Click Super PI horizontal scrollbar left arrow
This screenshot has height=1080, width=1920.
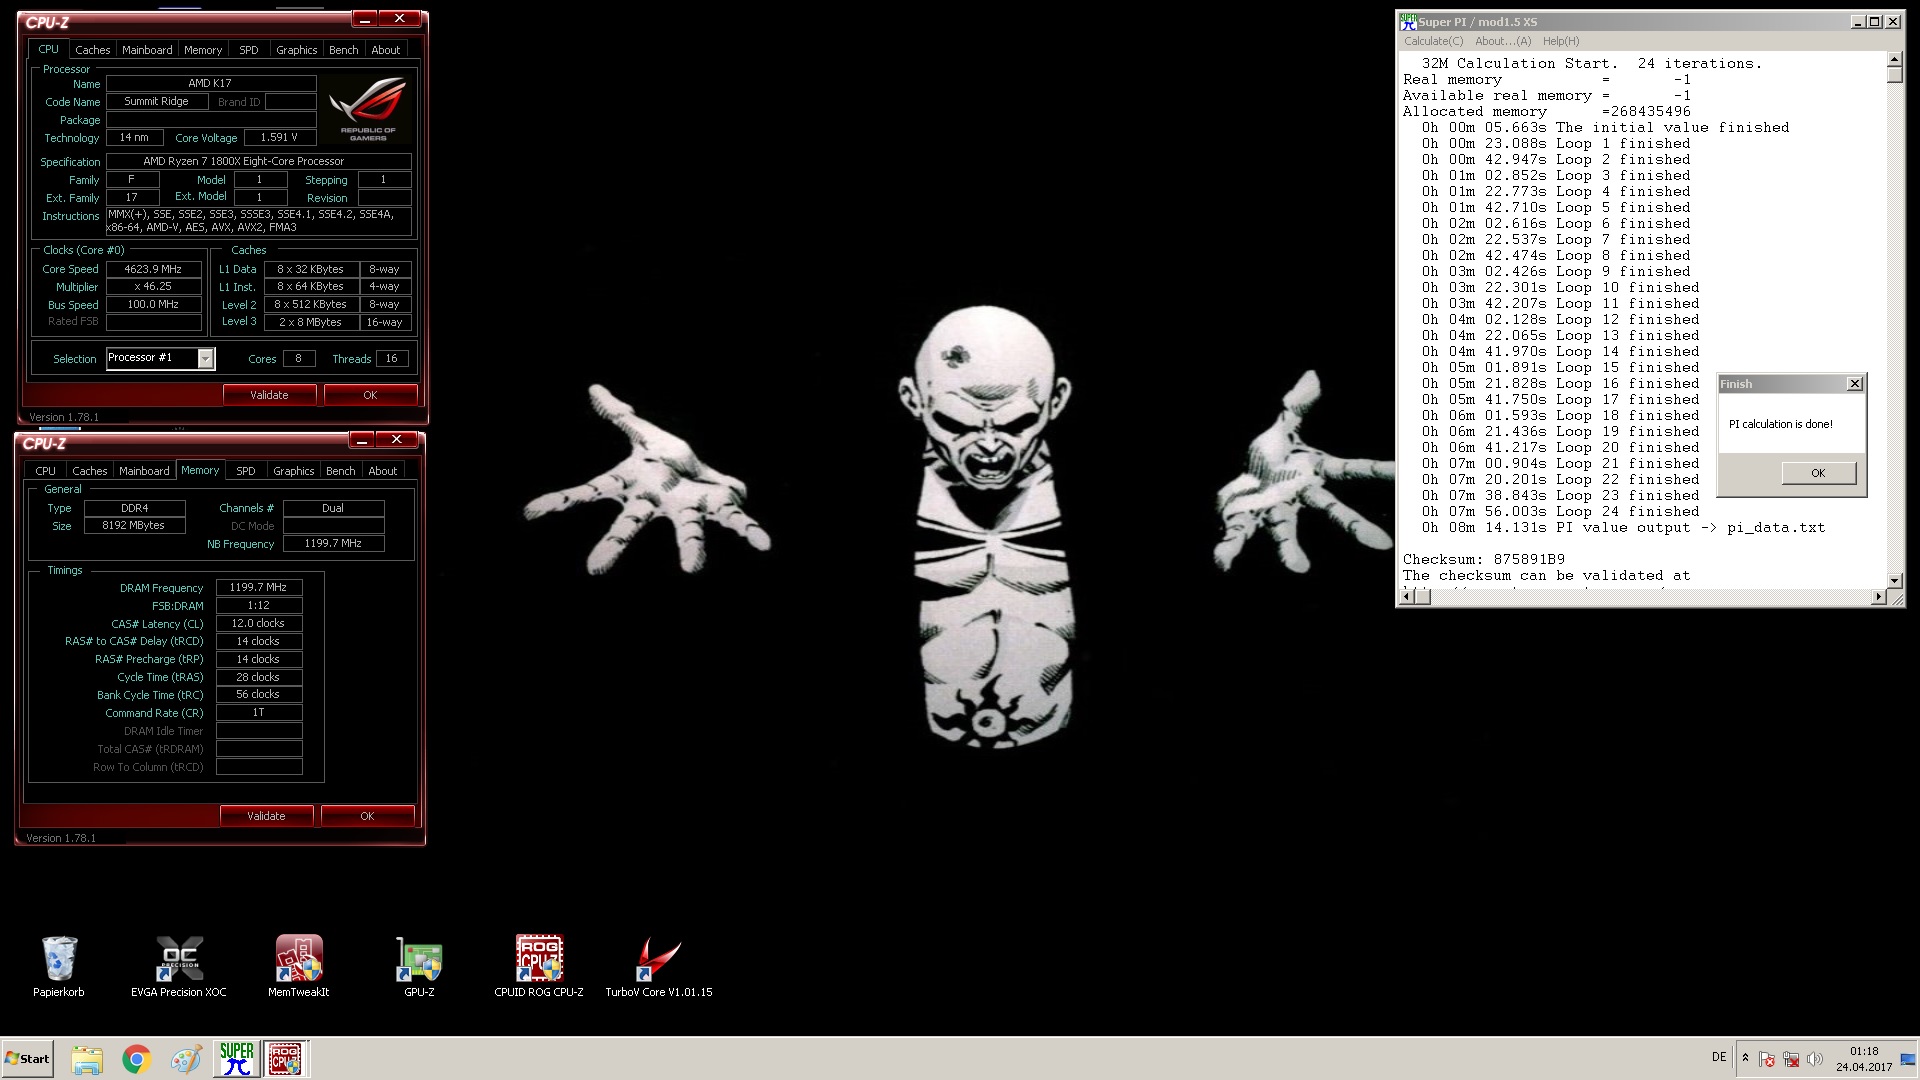(1407, 597)
